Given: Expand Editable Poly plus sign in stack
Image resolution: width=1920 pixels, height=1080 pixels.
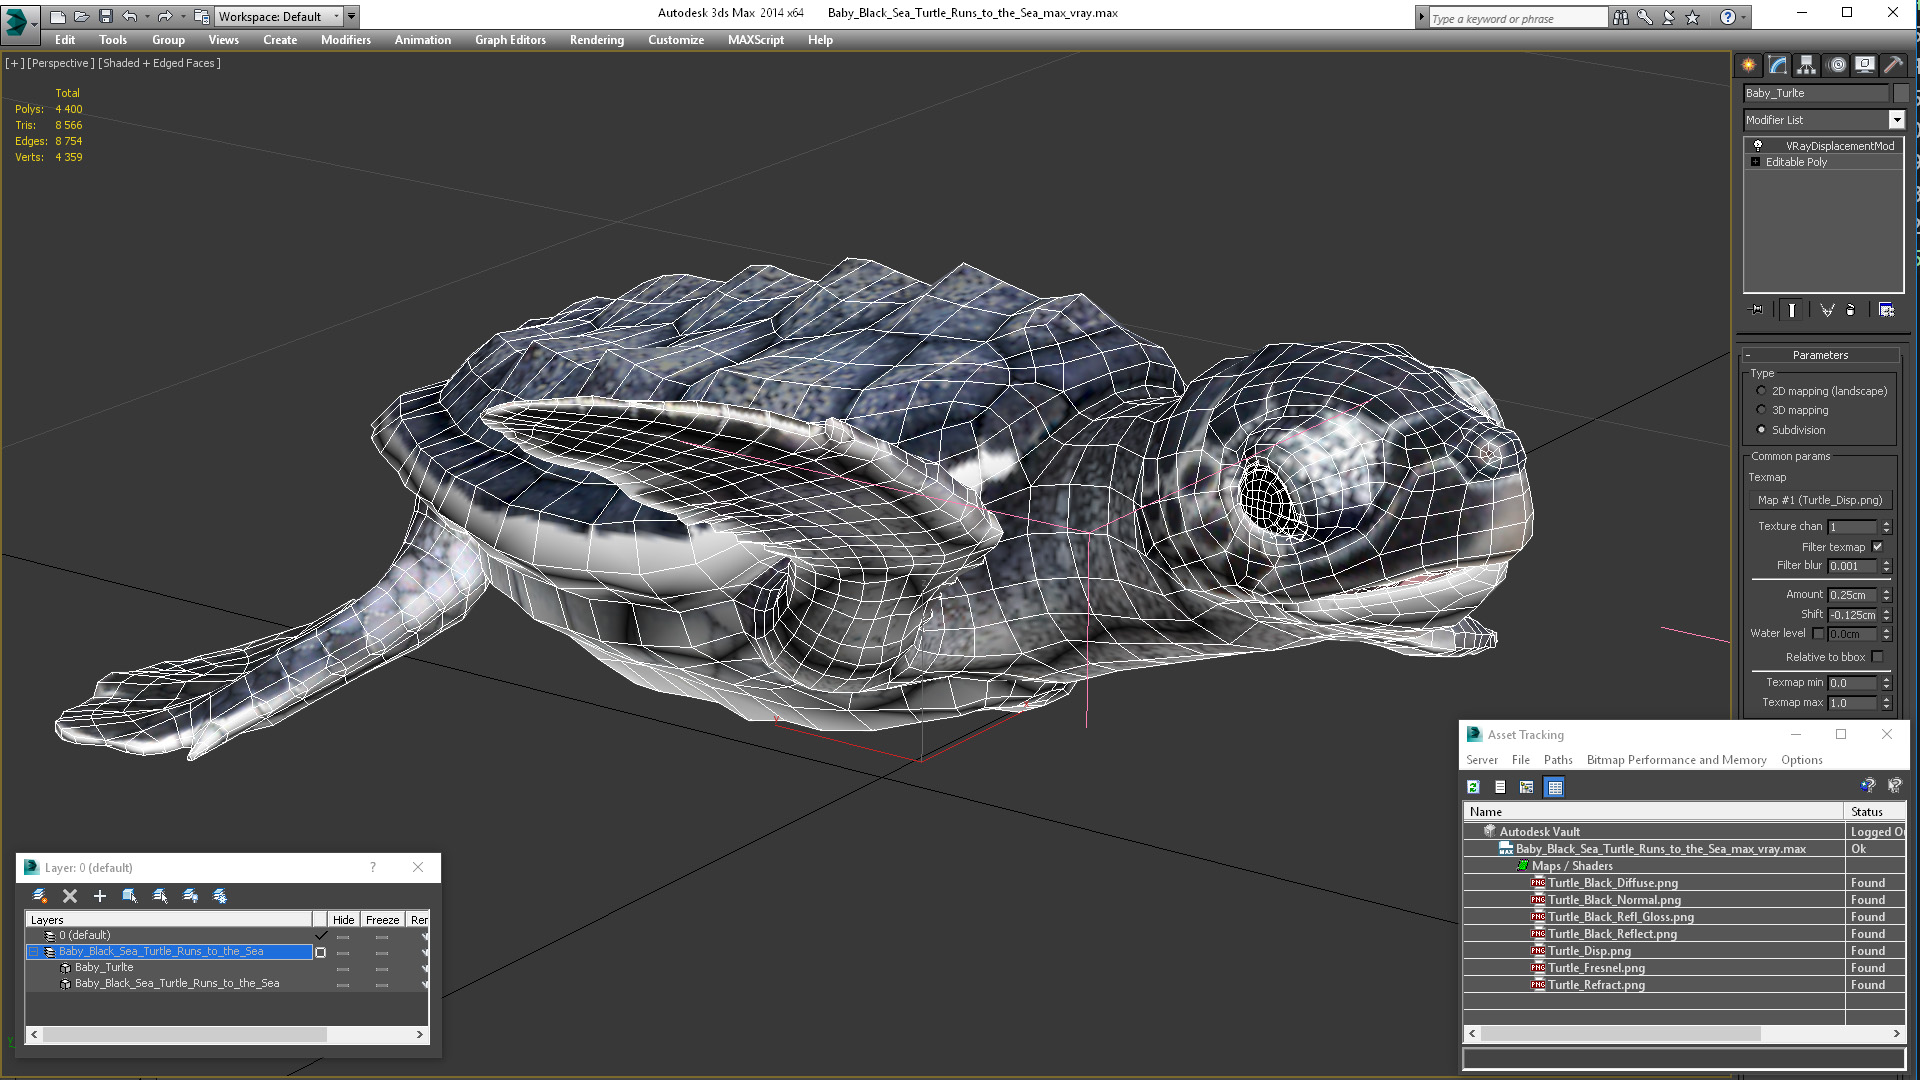Looking at the screenshot, I should pyautogui.click(x=1755, y=162).
